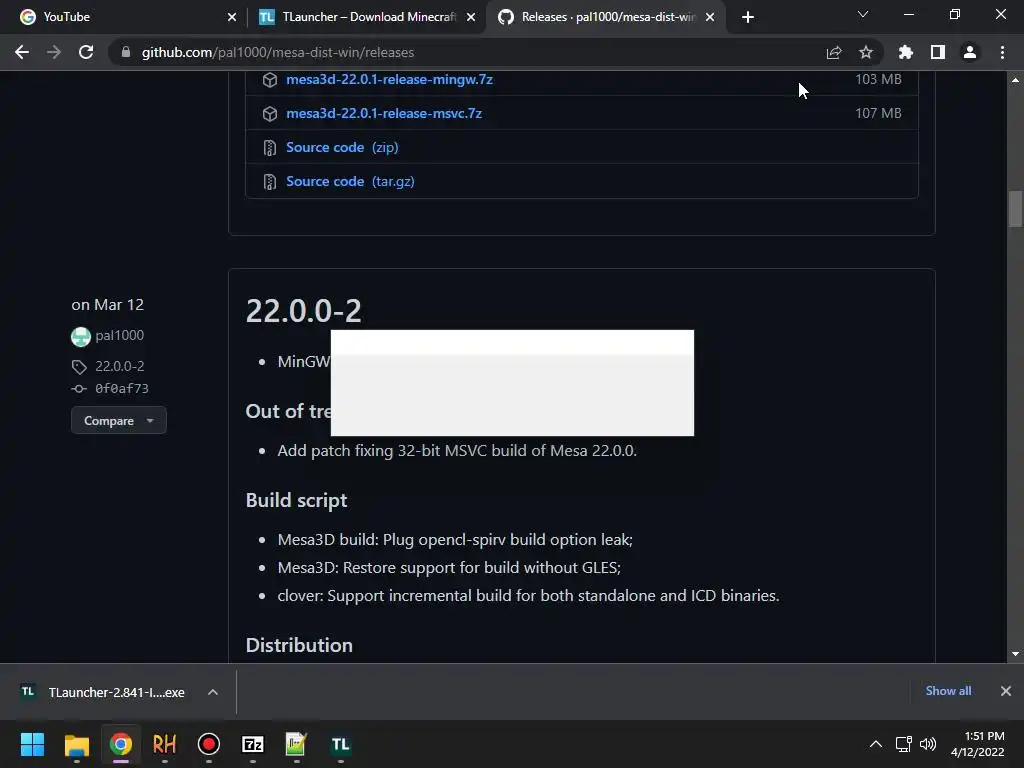Open the 22.0.0-2 tag link

point(120,366)
